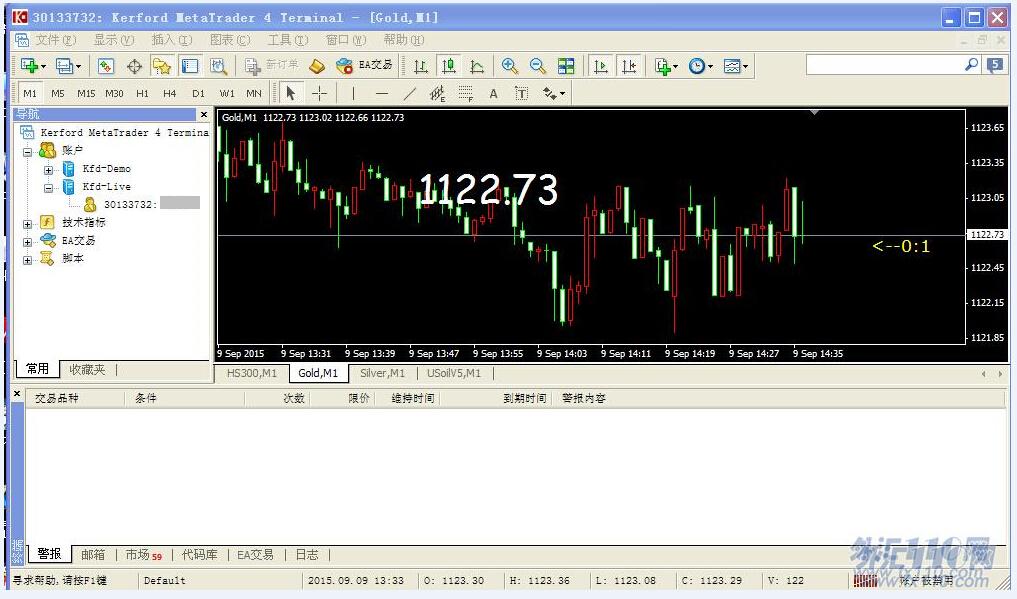Toggle chart shift
This screenshot has height=599, width=1017.
tap(628, 65)
